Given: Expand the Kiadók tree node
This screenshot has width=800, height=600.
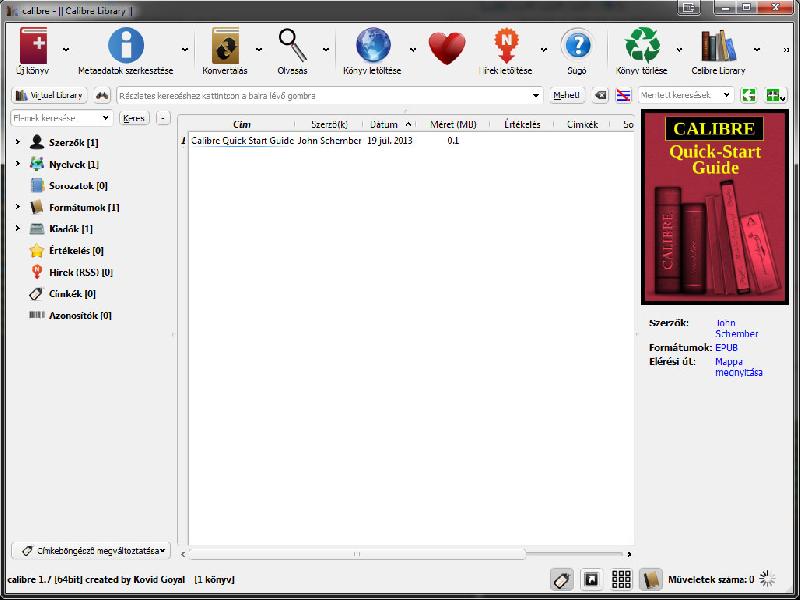Looking at the screenshot, I should tap(18, 228).
